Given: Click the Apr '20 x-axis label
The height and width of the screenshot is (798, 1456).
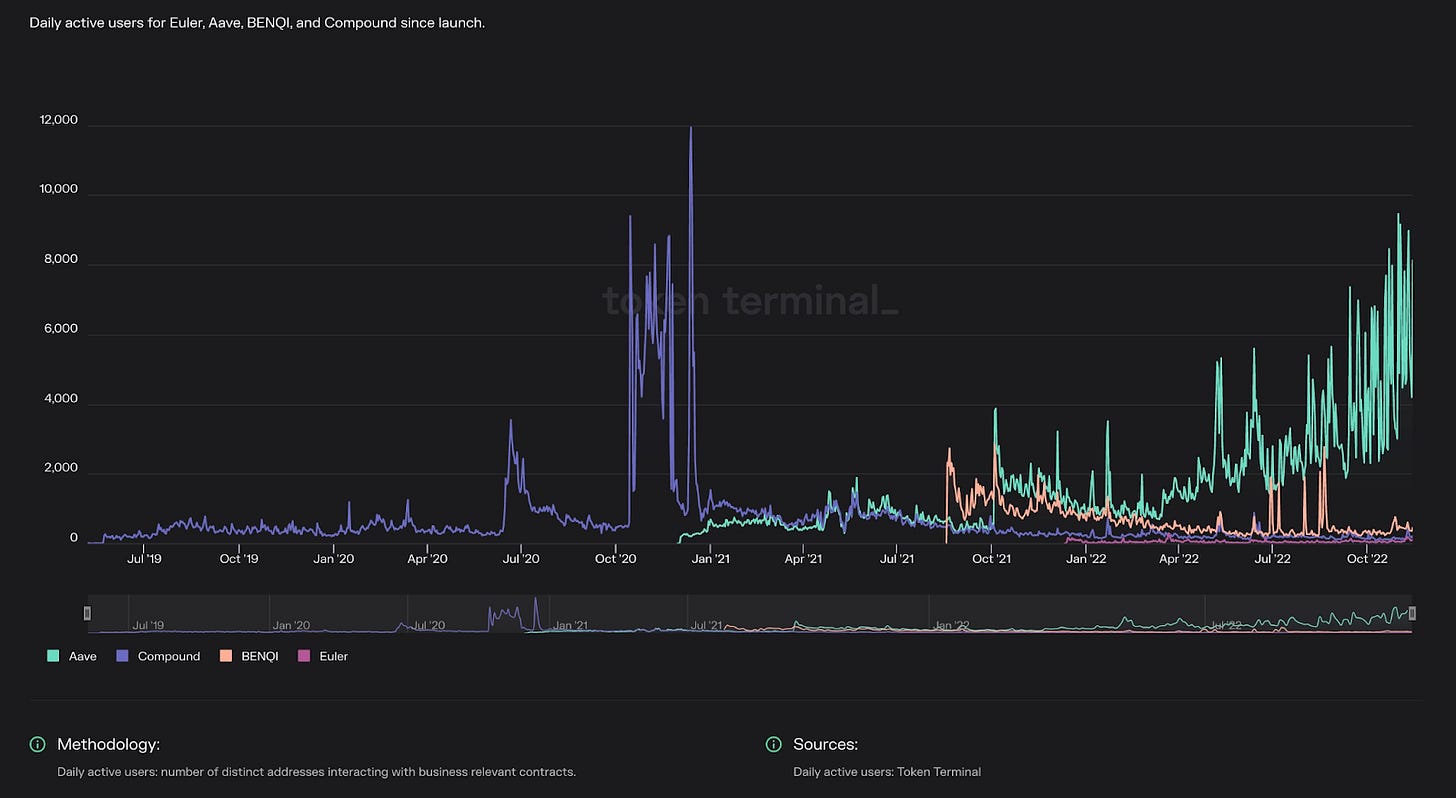Looking at the screenshot, I should pyautogui.click(x=427, y=559).
